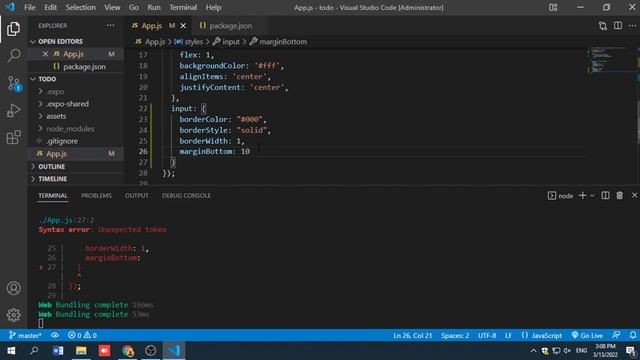Viewport: 640px width, 360px height.
Task: Open the Explorer view in activity bar
Action: click(x=13, y=29)
